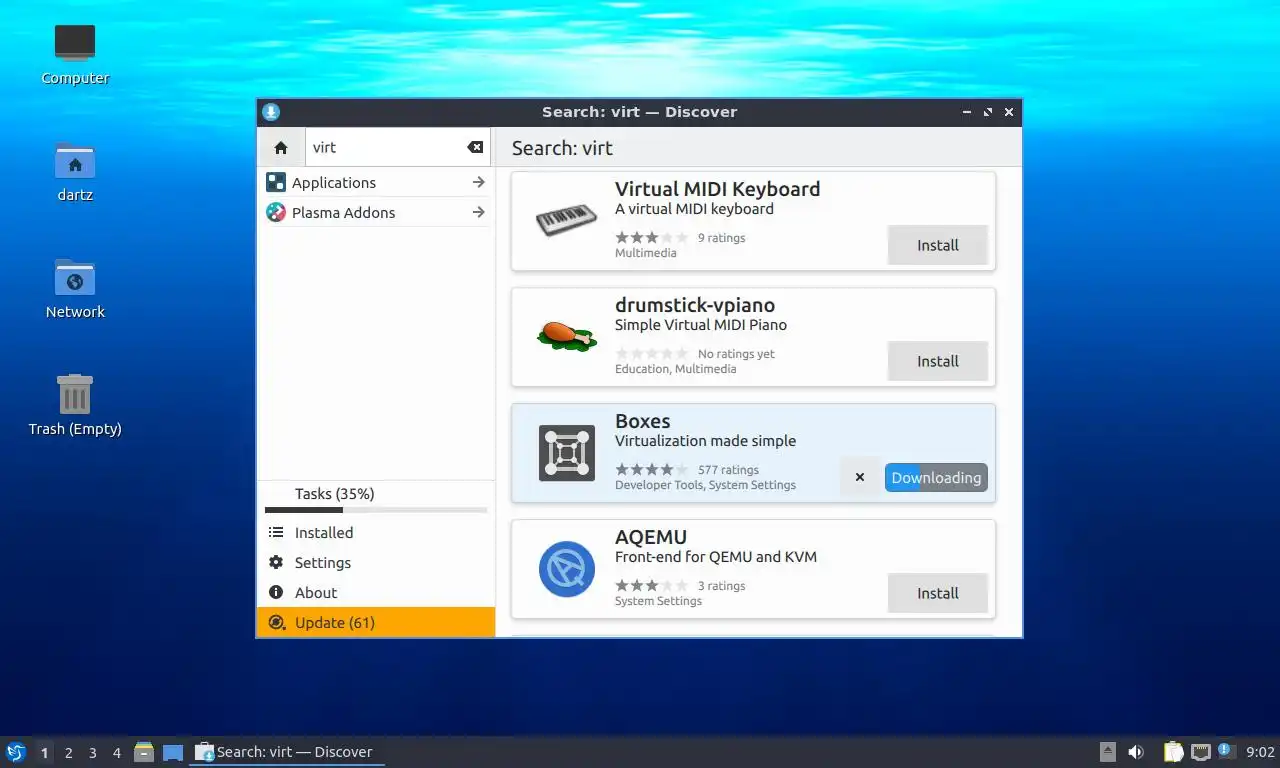Click "Simple Virtual MIDI Piano" description
Image resolution: width=1280 pixels, height=768 pixels.
[701, 325]
